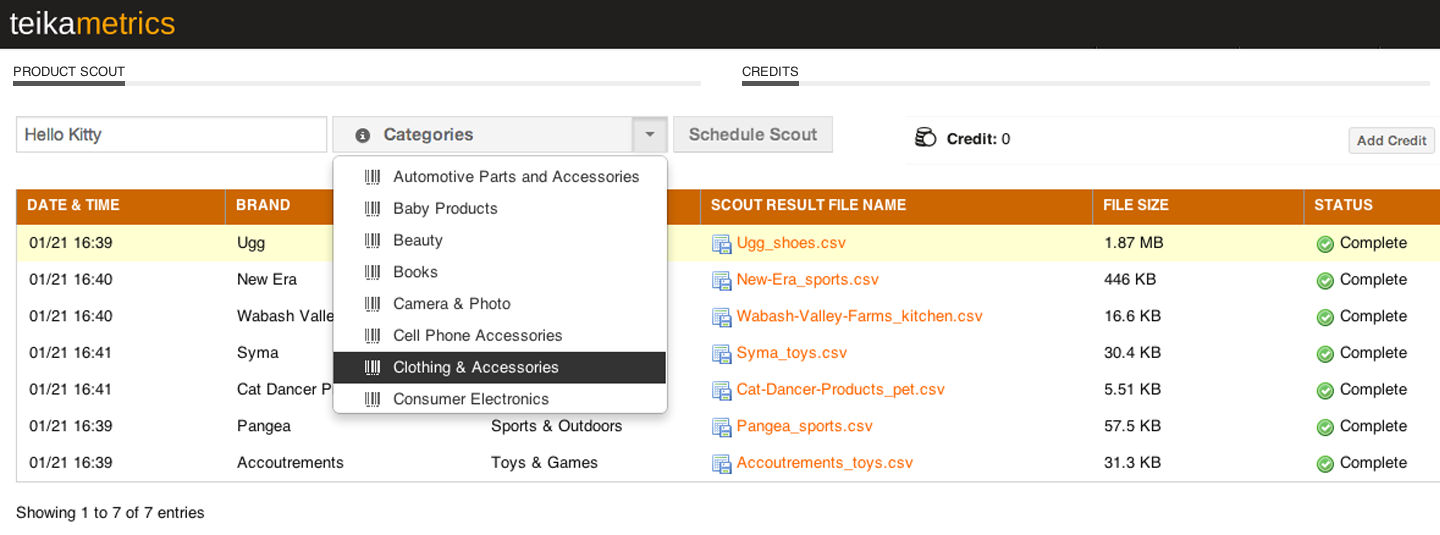Pick Beauty from the category list
Image resolution: width=1440 pixels, height=535 pixels.
pos(500,241)
